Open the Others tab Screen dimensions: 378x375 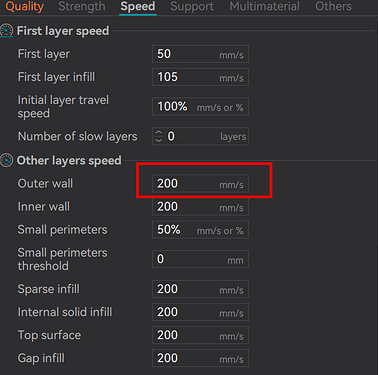click(x=333, y=6)
